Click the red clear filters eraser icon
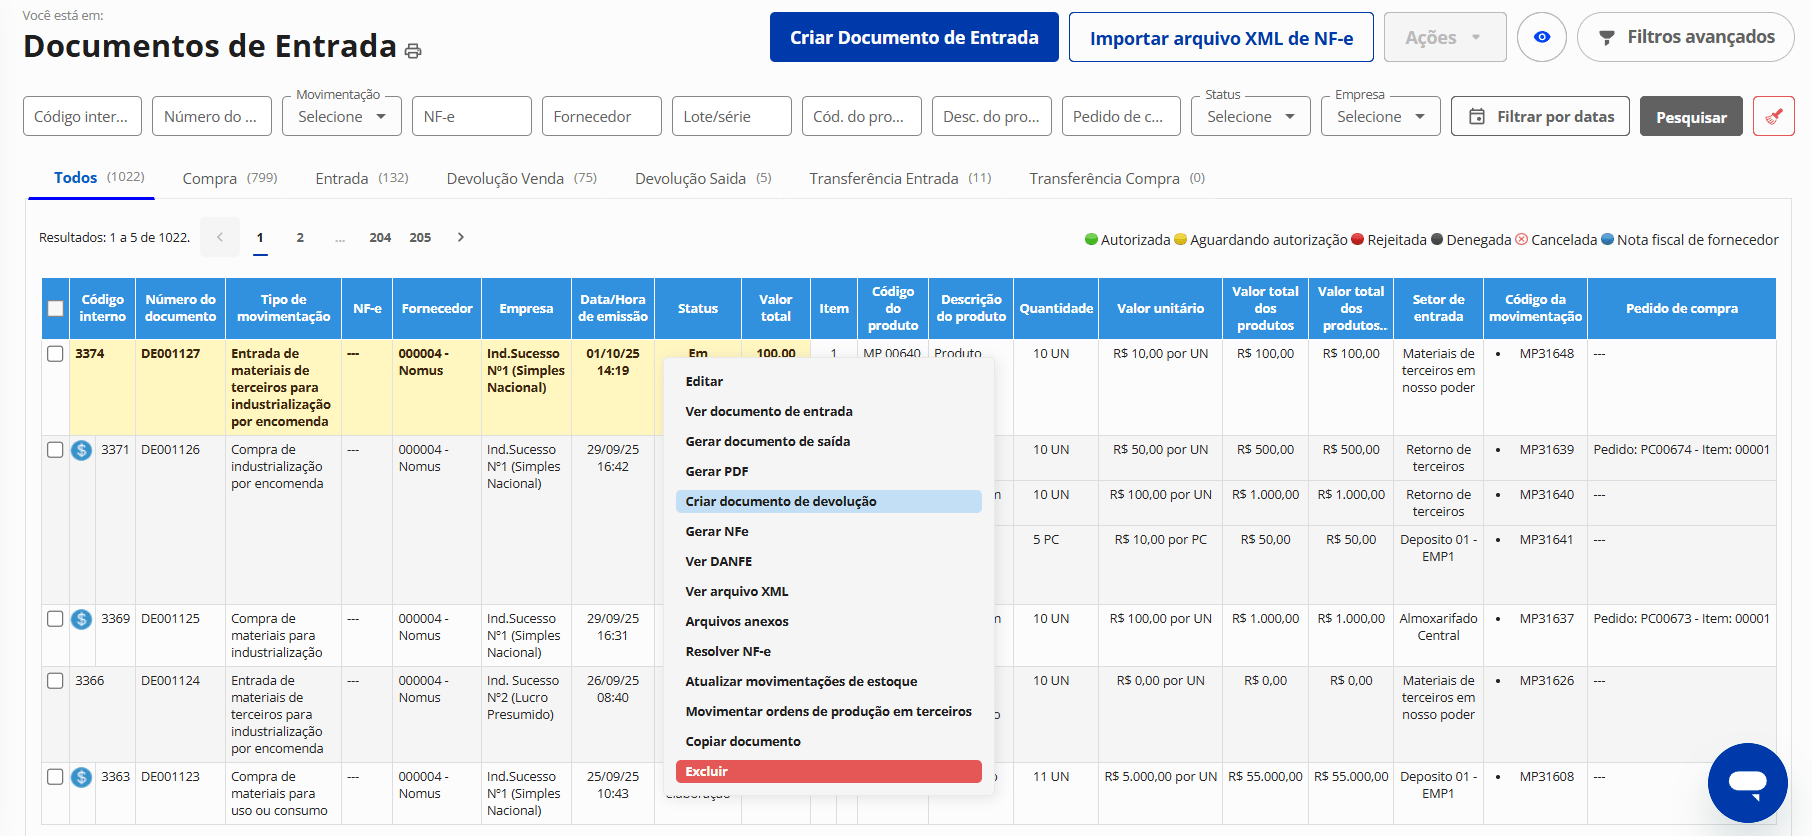The width and height of the screenshot is (1812, 836). (1773, 117)
